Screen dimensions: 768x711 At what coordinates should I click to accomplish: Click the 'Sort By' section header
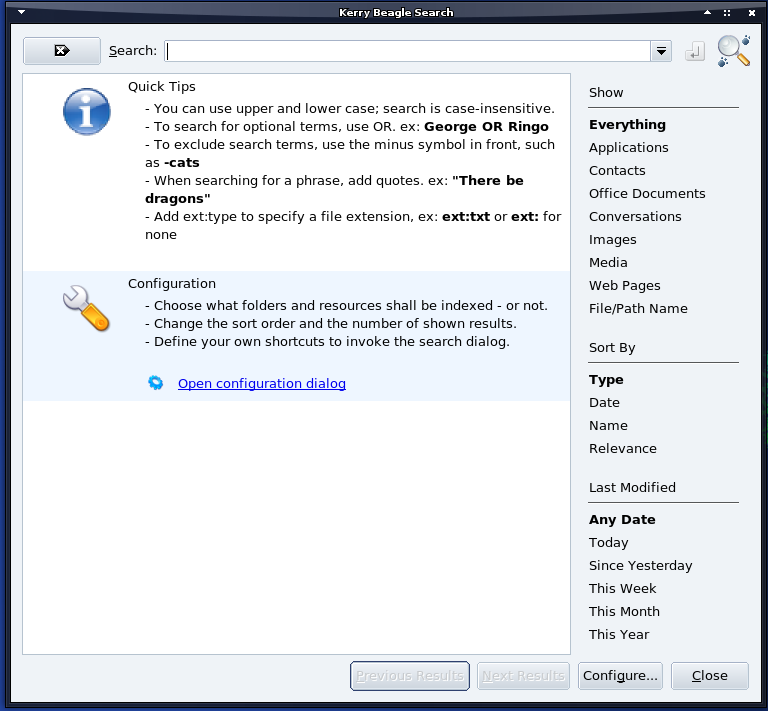[x=612, y=348]
